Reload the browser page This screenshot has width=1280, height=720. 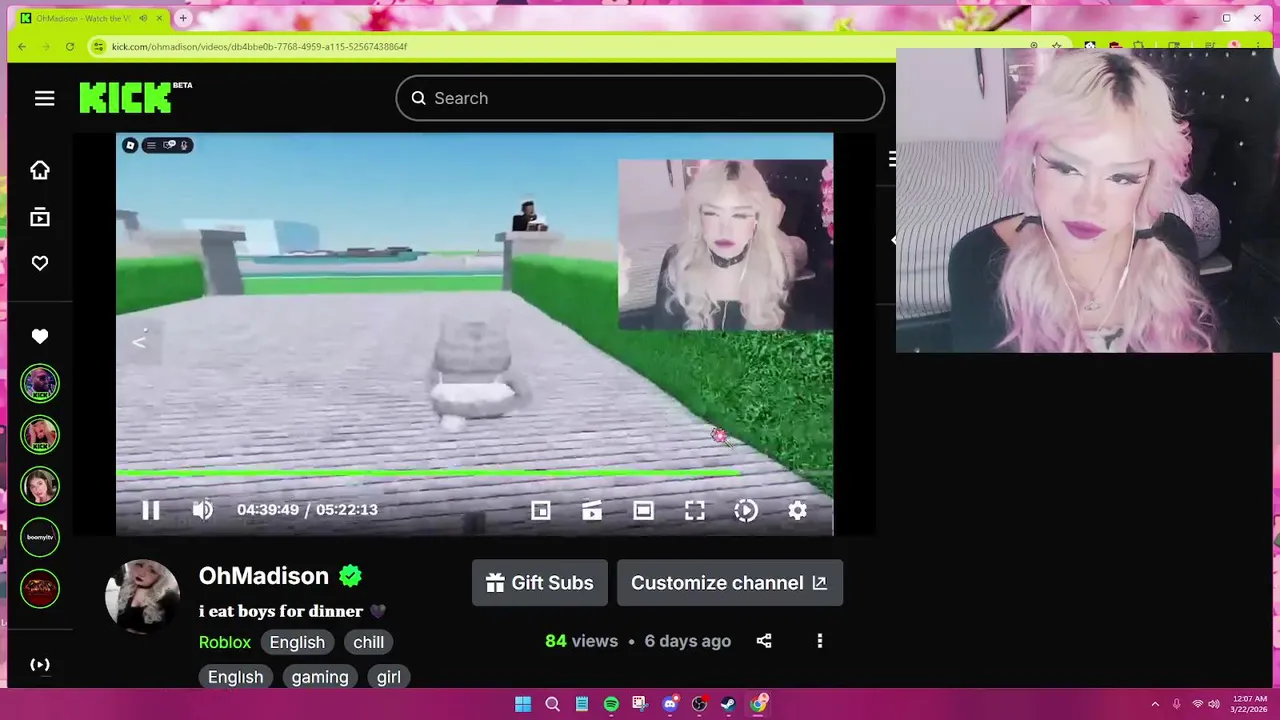70,46
